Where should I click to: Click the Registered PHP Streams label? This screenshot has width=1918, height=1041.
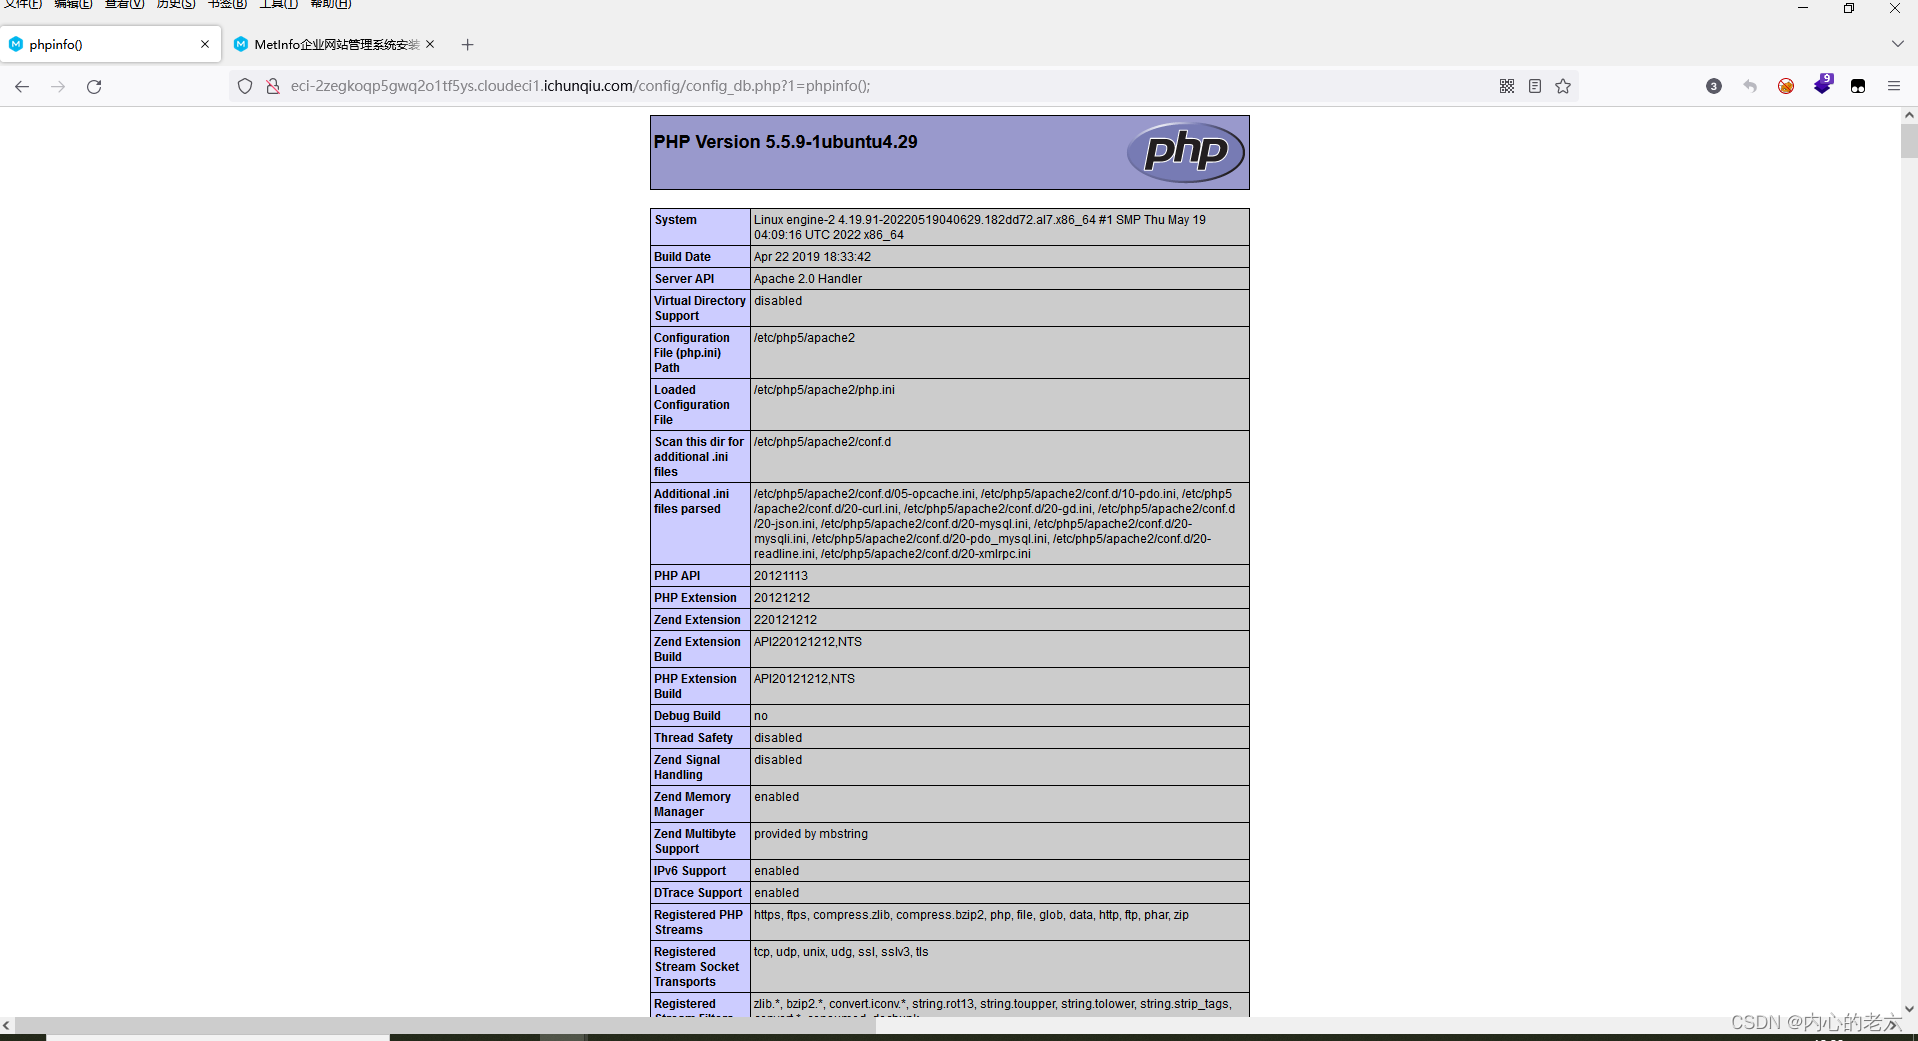(698, 922)
